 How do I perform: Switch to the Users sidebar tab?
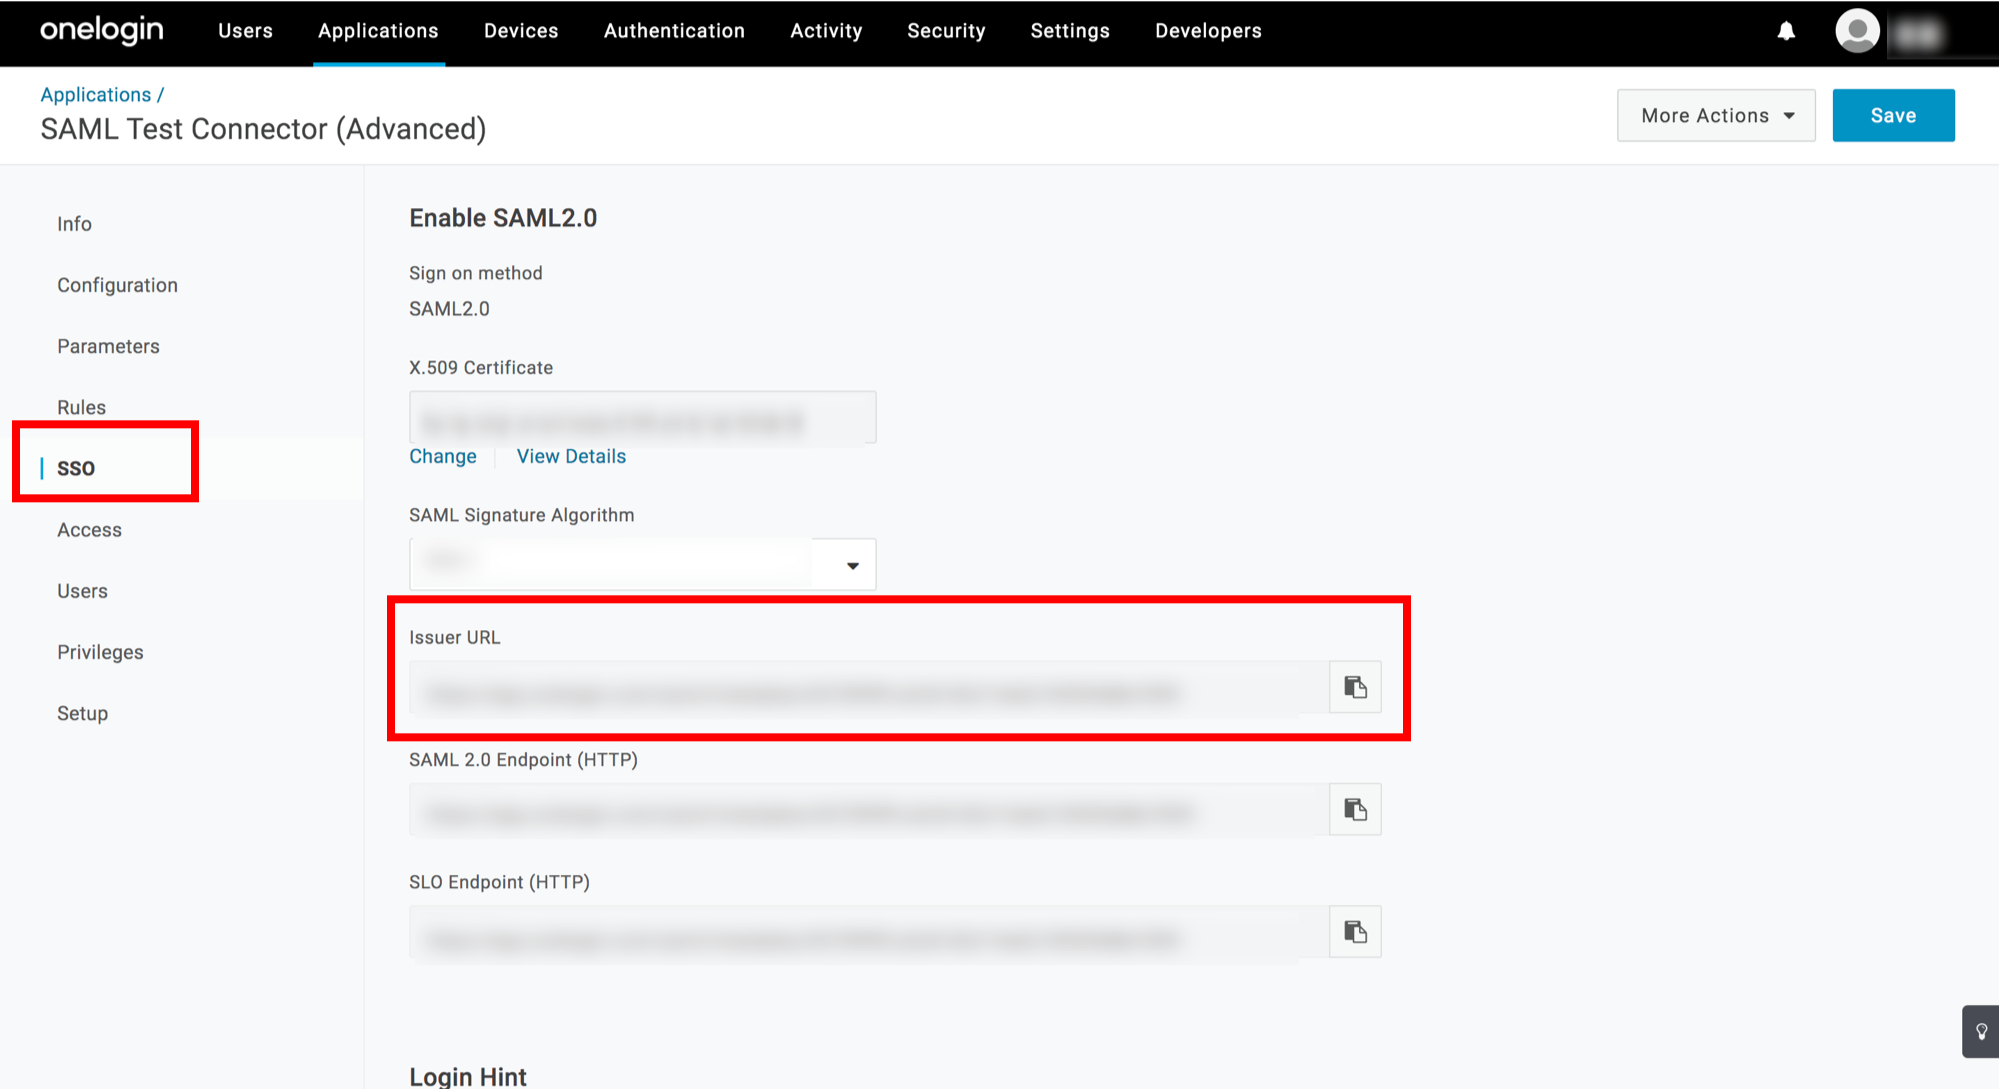[82, 591]
